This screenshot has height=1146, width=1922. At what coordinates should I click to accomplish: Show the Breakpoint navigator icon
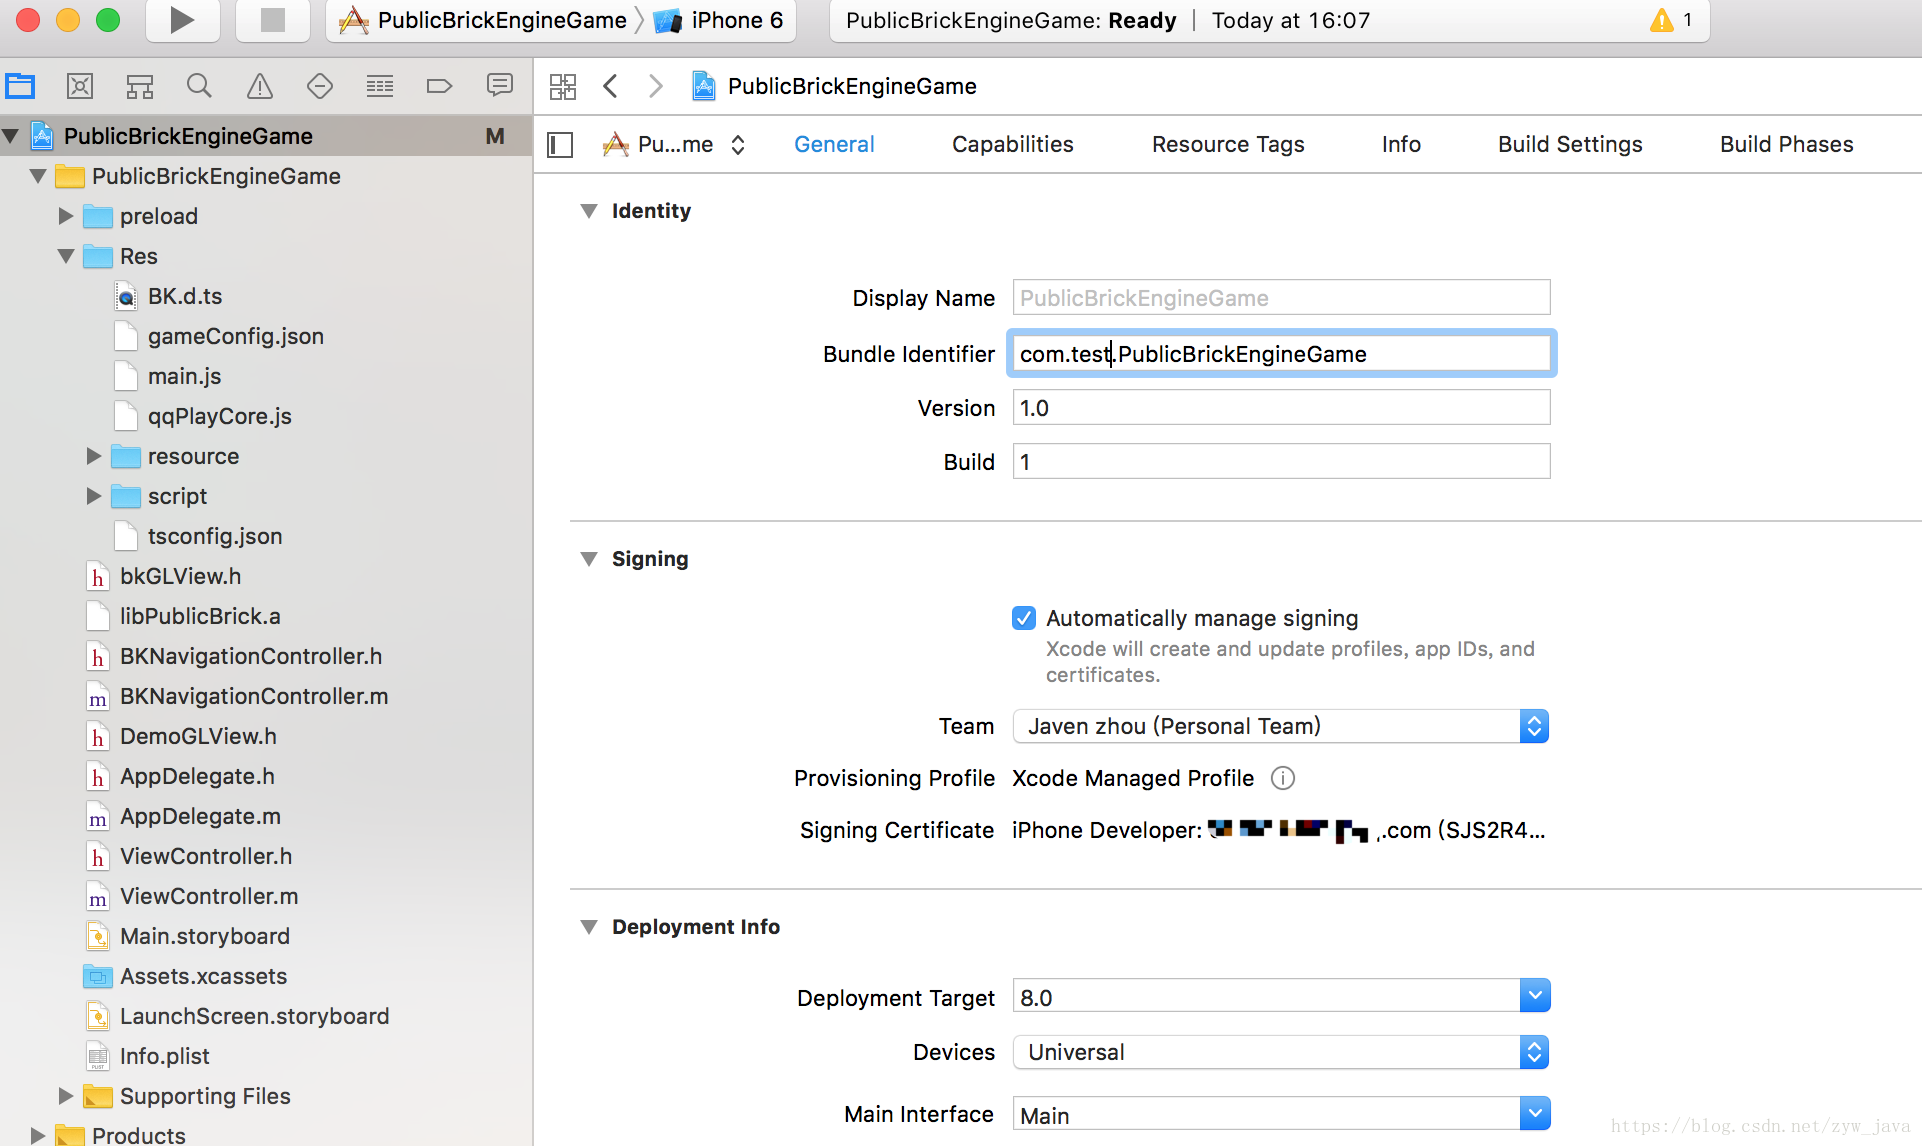(439, 86)
